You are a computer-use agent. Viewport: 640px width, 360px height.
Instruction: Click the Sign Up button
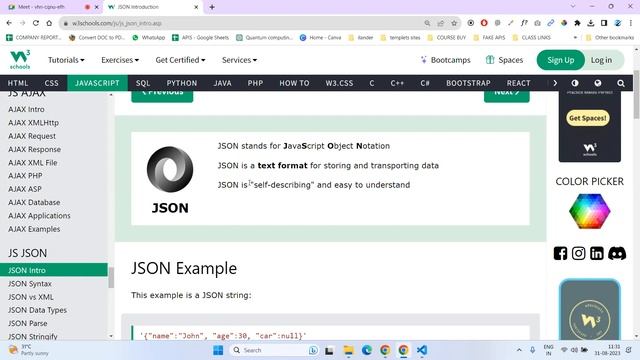(x=560, y=60)
